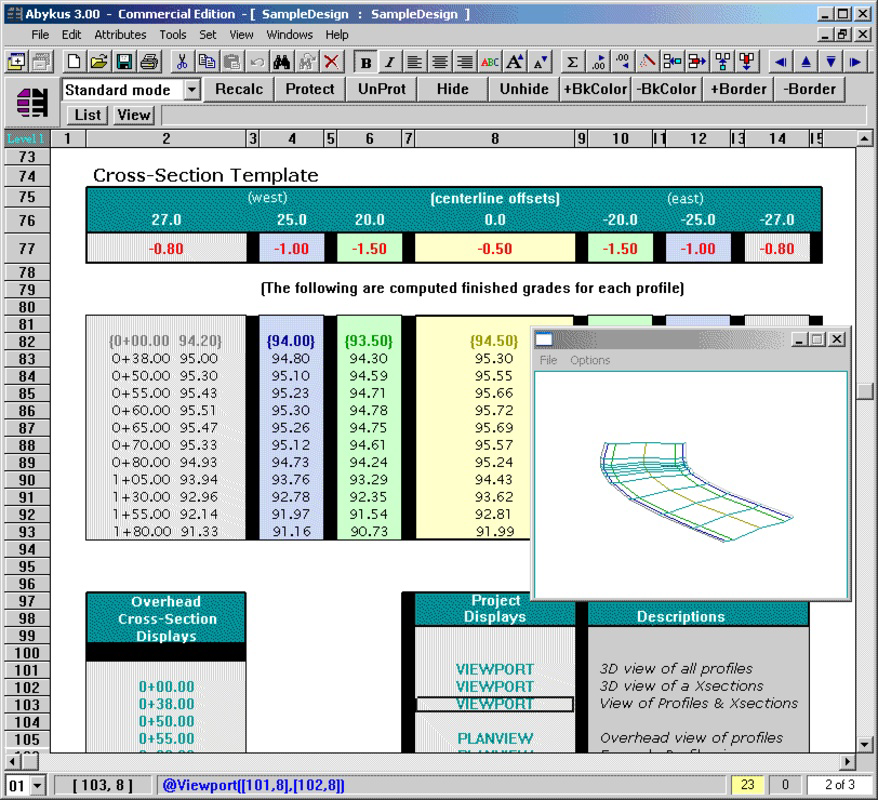Click the -BkColor button

pos(666,89)
